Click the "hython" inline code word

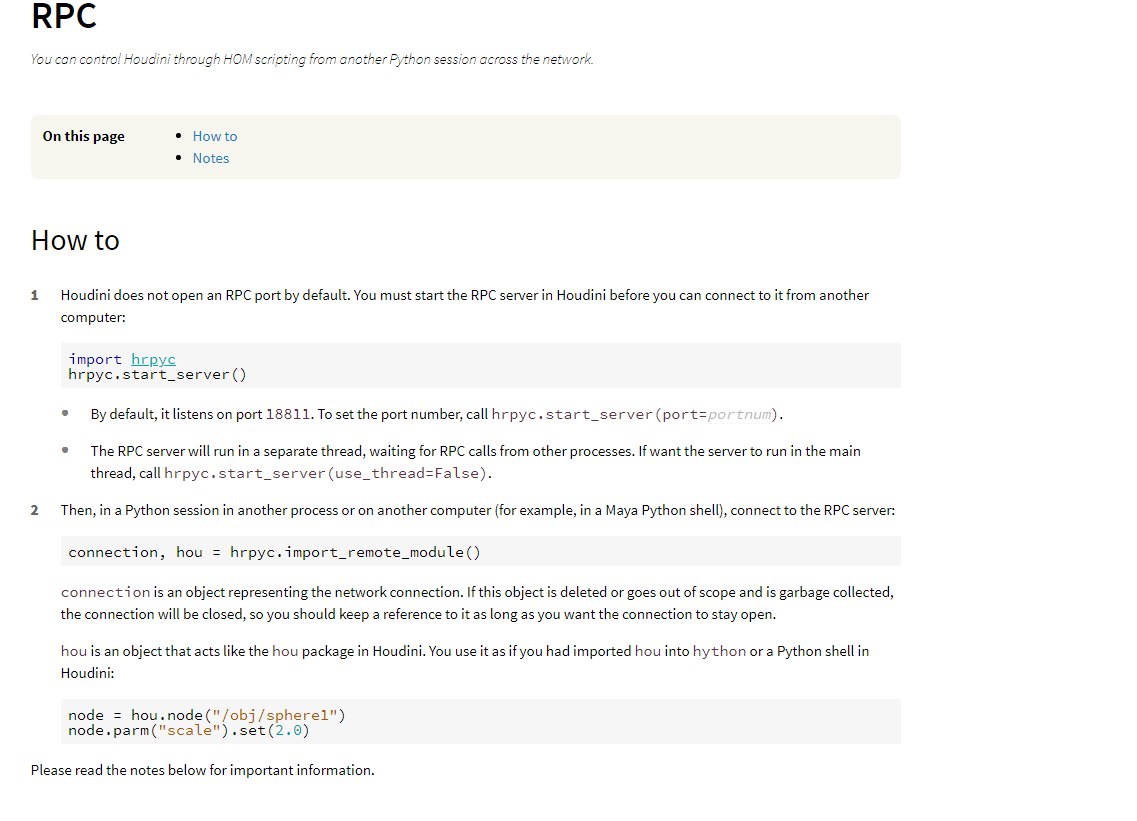tap(719, 651)
